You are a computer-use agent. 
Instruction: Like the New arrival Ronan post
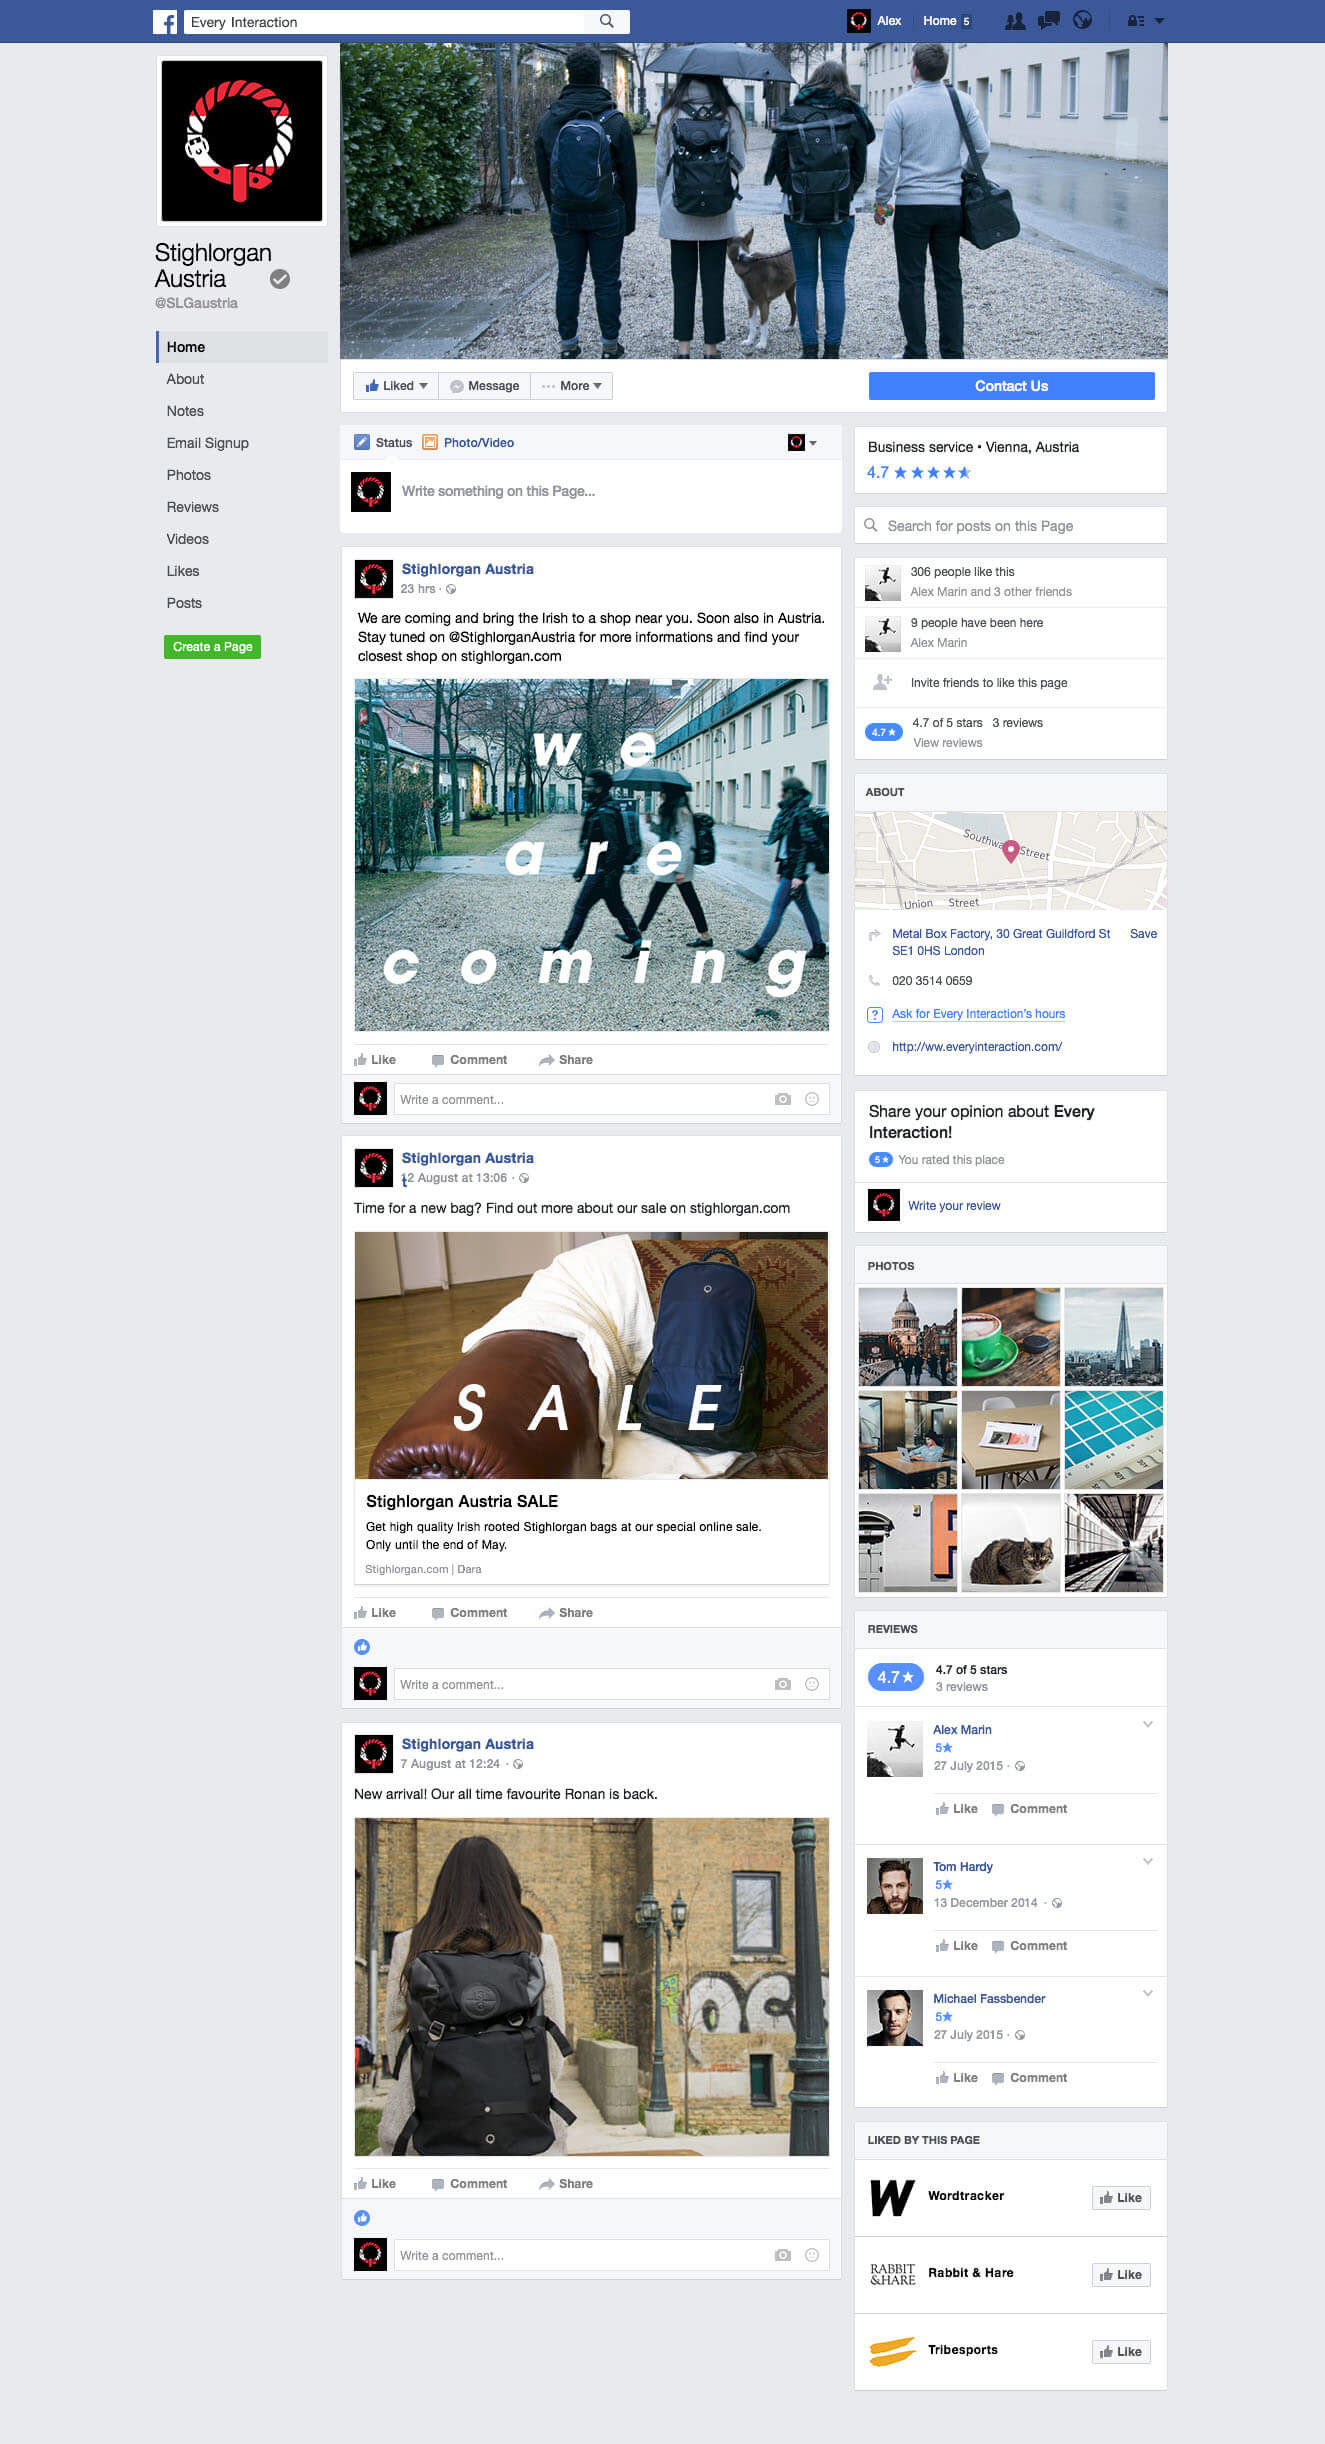tap(375, 2184)
